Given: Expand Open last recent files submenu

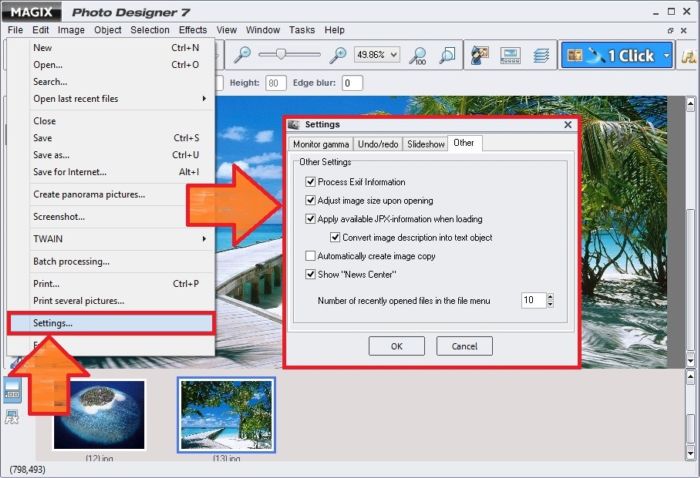Looking at the screenshot, I should pyautogui.click(x=204, y=99).
